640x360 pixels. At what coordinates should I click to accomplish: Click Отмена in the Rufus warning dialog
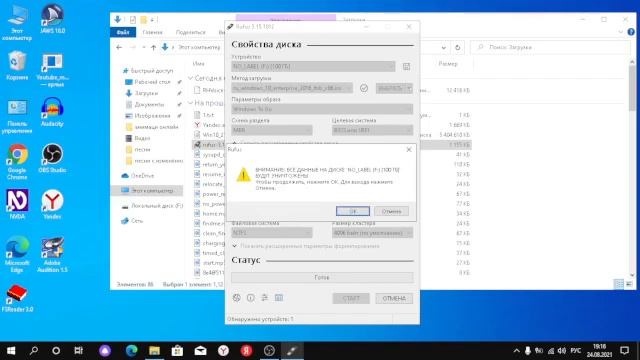click(391, 211)
